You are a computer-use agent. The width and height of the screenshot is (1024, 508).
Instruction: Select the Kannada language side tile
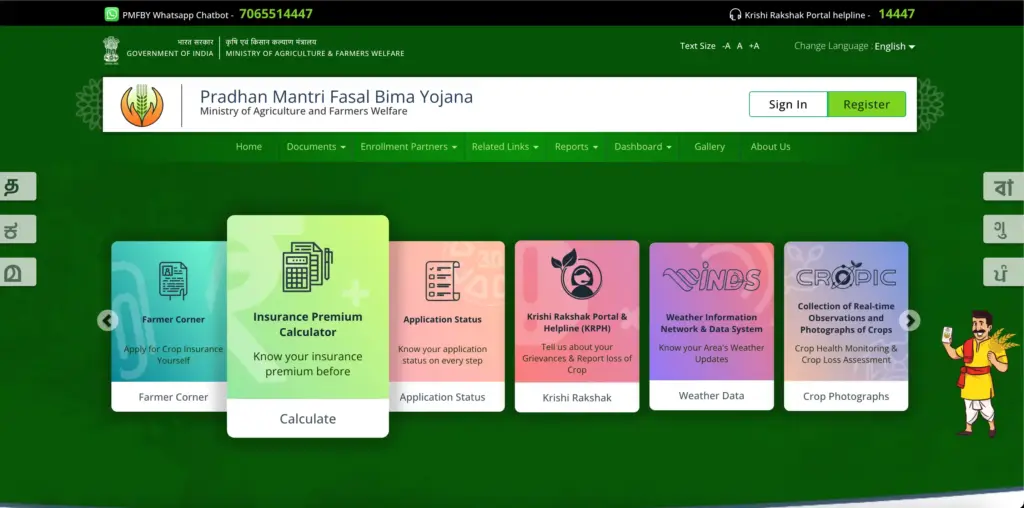[18, 229]
